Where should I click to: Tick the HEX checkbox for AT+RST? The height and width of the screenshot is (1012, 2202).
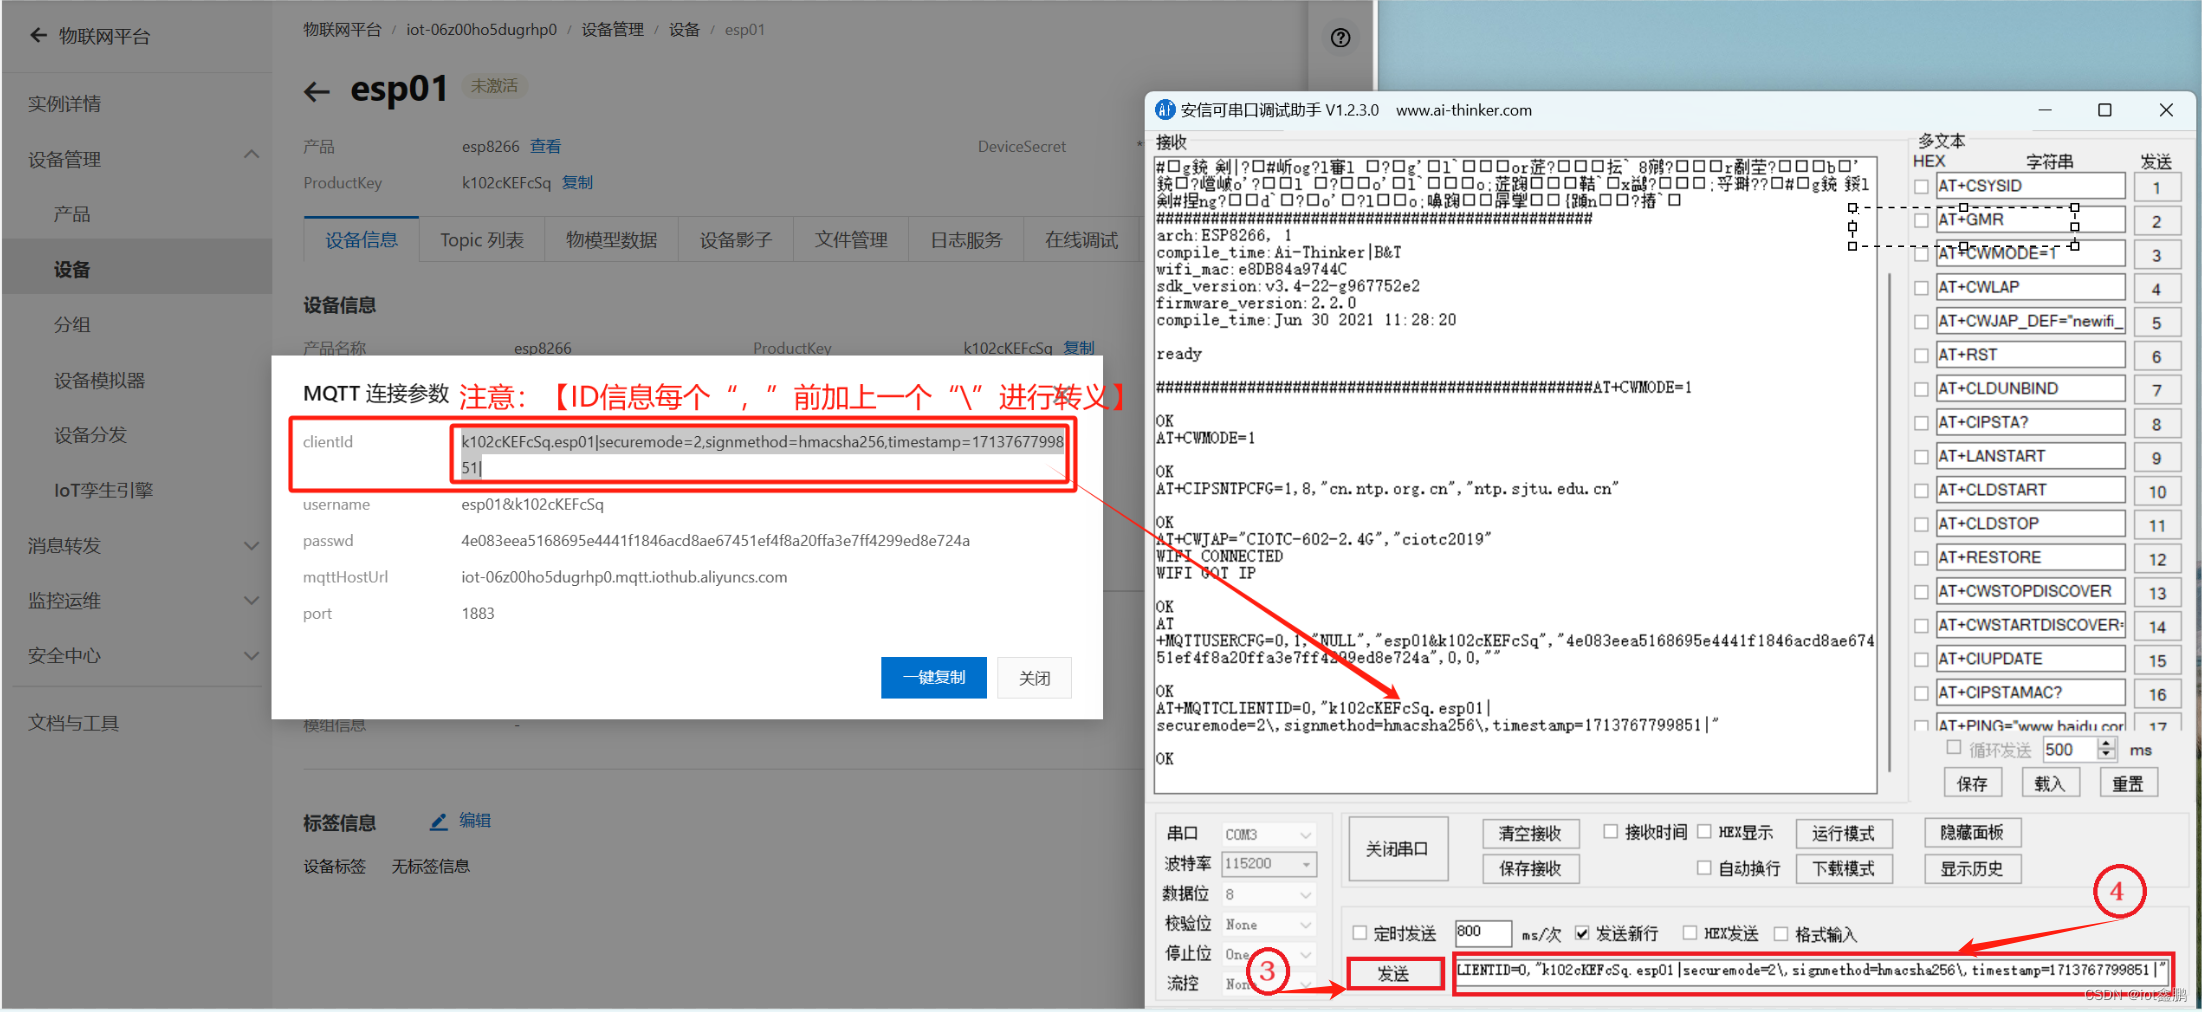coord(1921,356)
